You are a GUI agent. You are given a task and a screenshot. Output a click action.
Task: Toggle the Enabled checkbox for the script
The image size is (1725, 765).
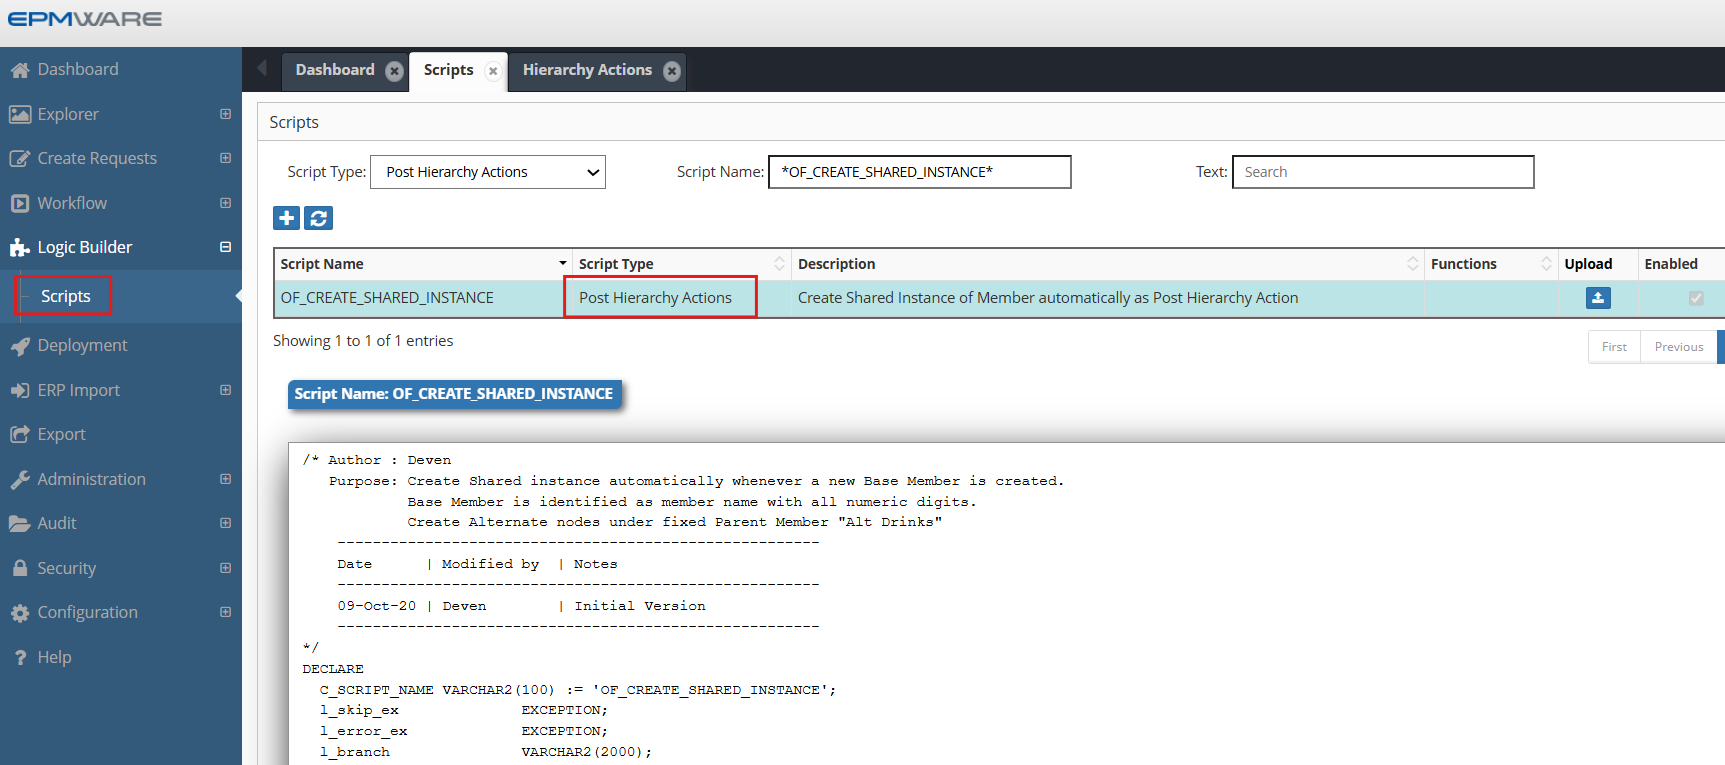tap(1696, 298)
